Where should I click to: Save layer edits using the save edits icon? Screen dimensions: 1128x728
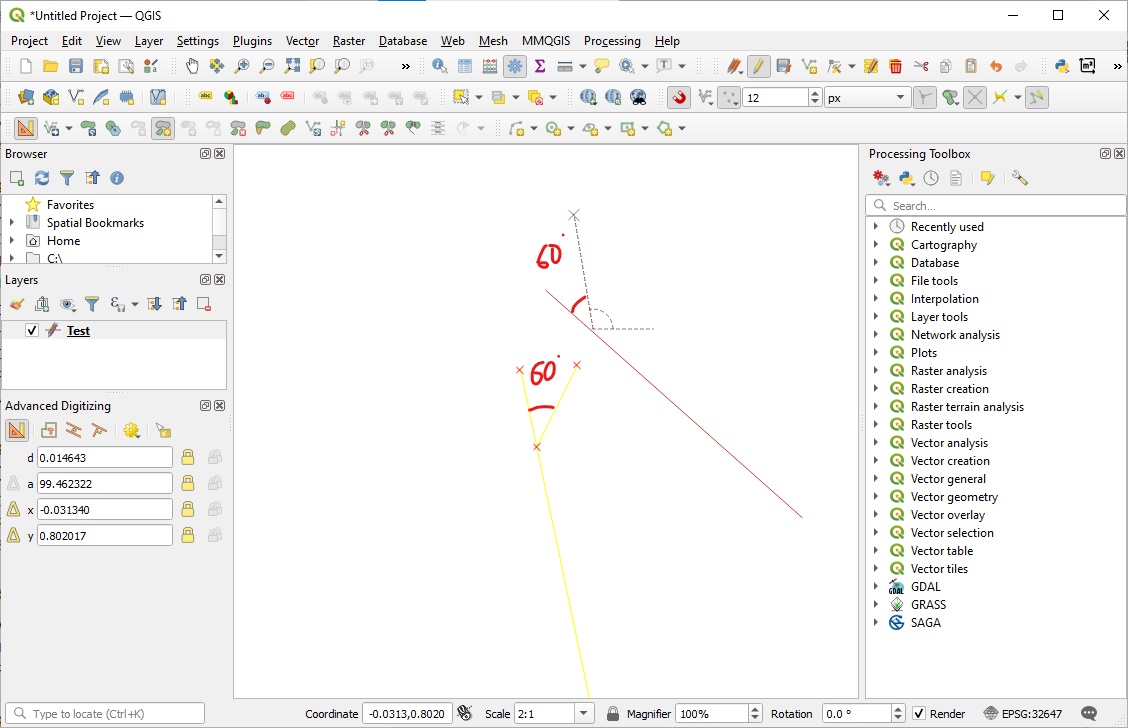(x=784, y=66)
